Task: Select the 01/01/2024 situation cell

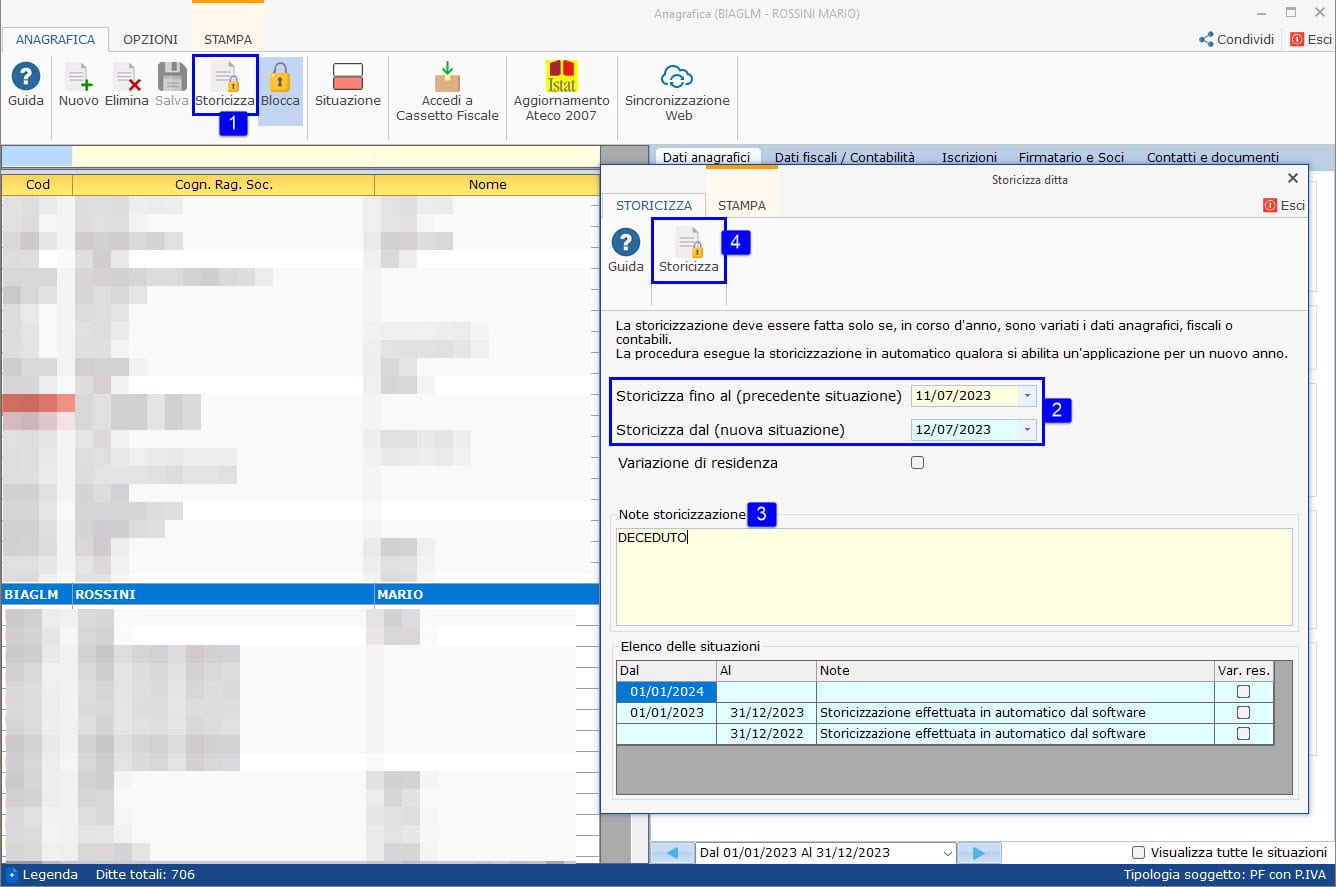Action: point(667,692)
